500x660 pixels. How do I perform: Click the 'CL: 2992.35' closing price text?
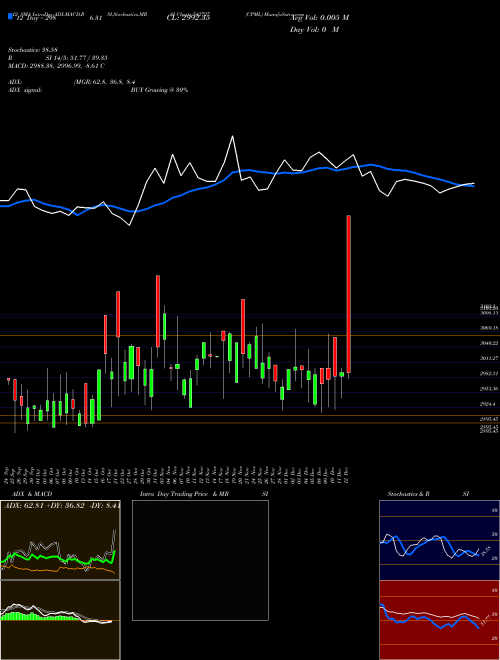point(188,18)
